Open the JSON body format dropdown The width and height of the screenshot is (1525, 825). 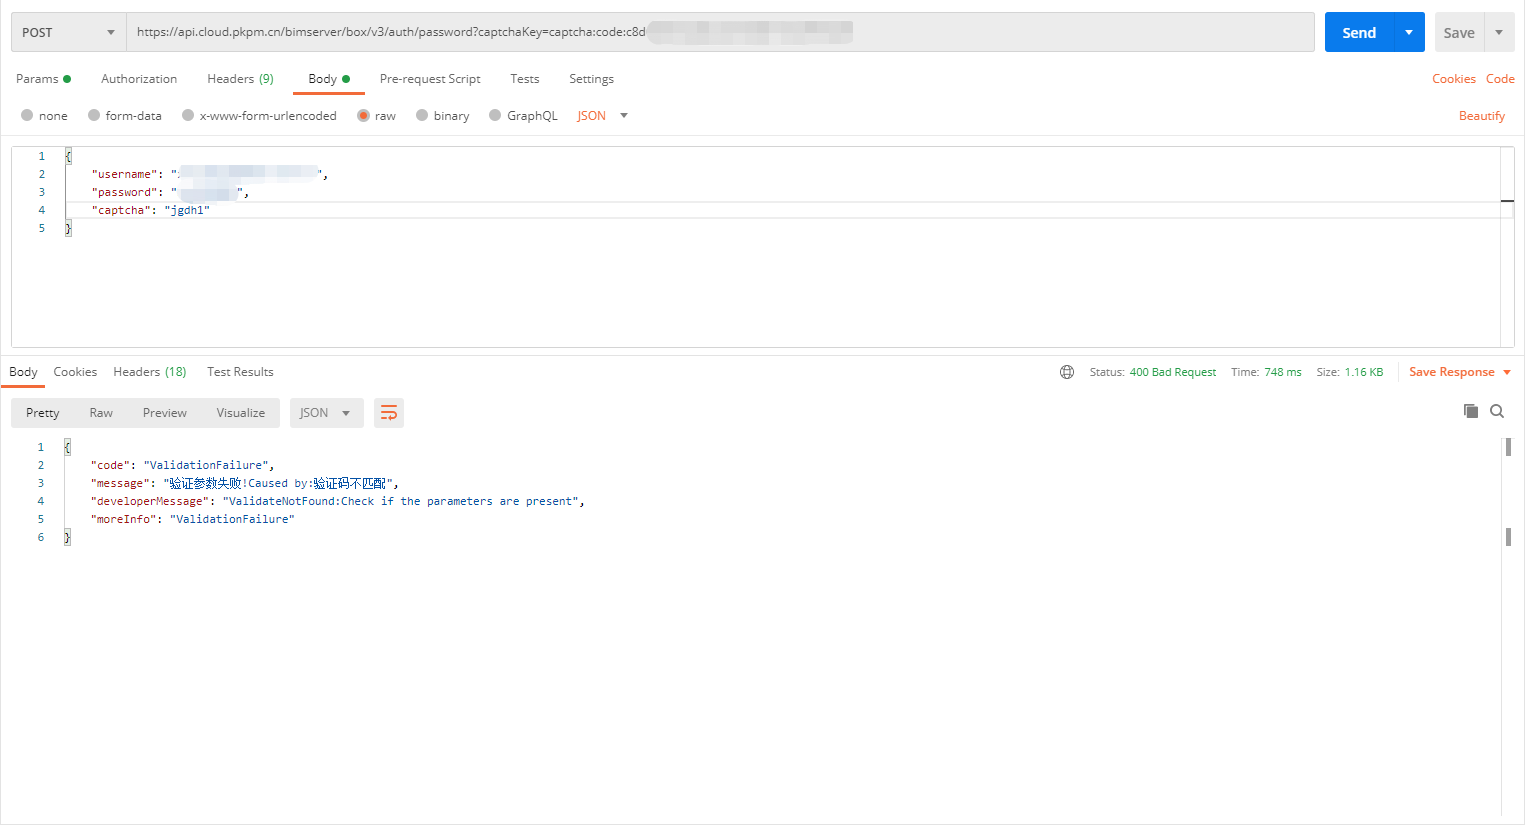click(602, 116)
